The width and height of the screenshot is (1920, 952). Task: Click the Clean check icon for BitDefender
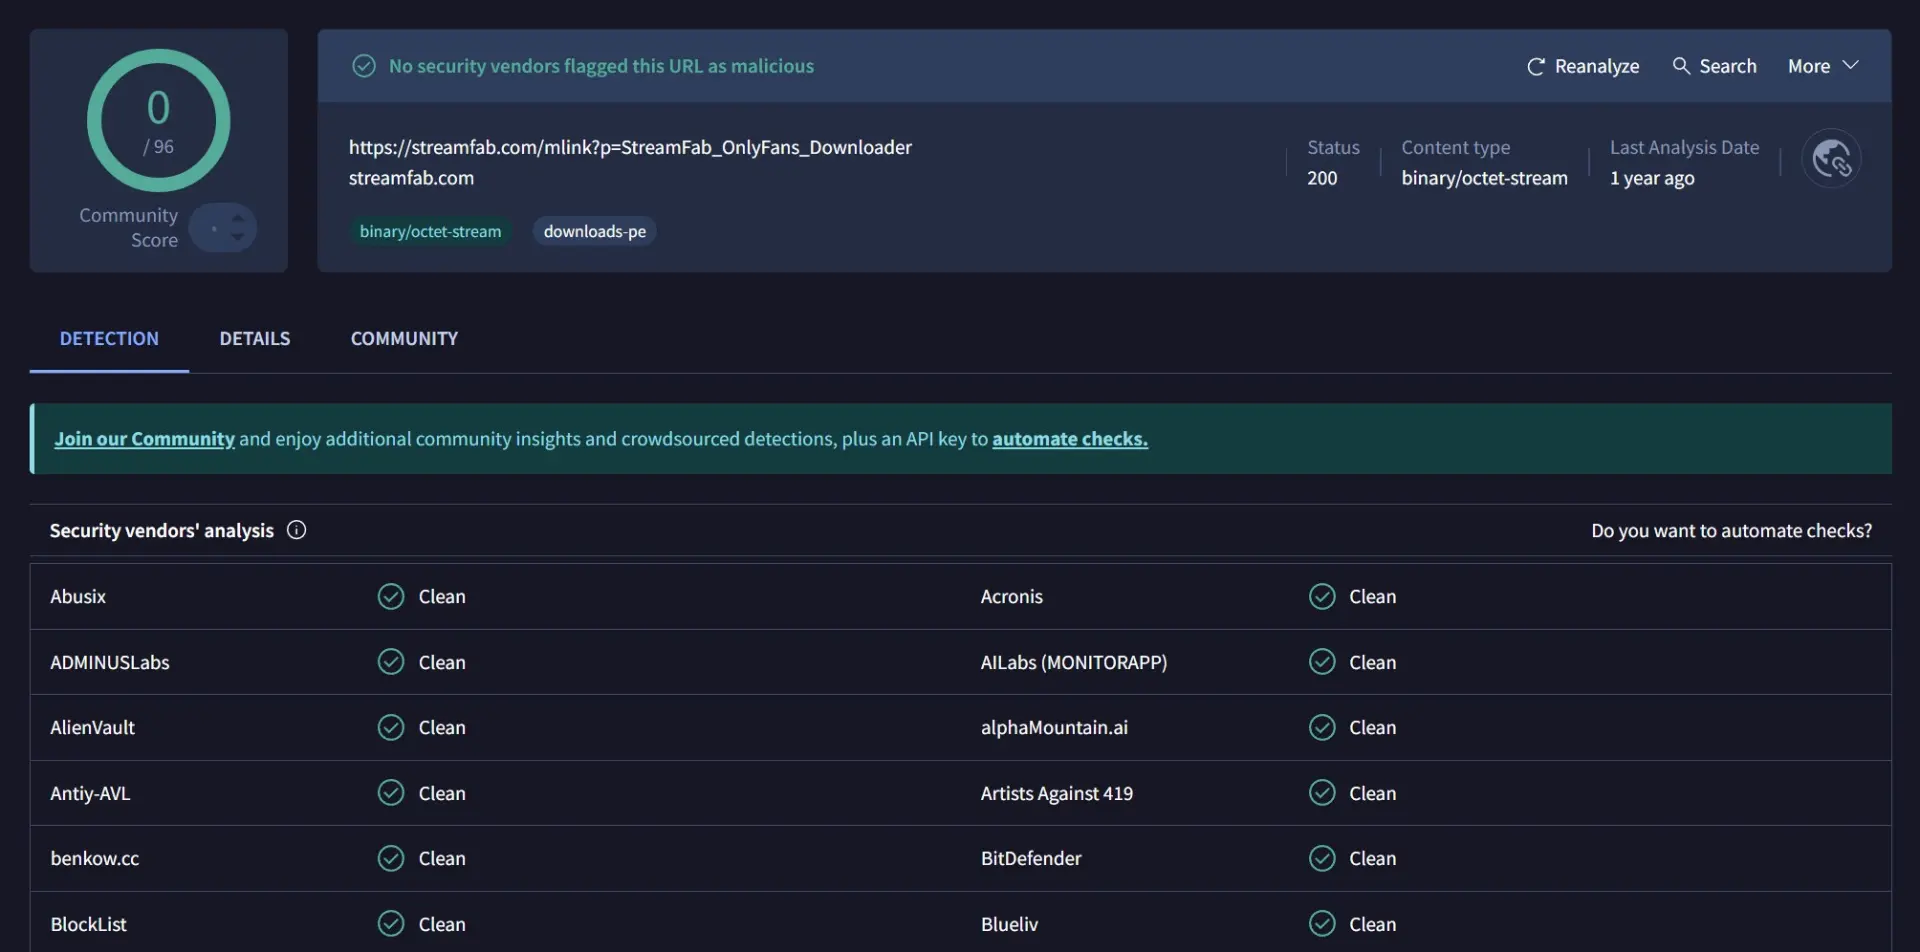(1322, 858)
